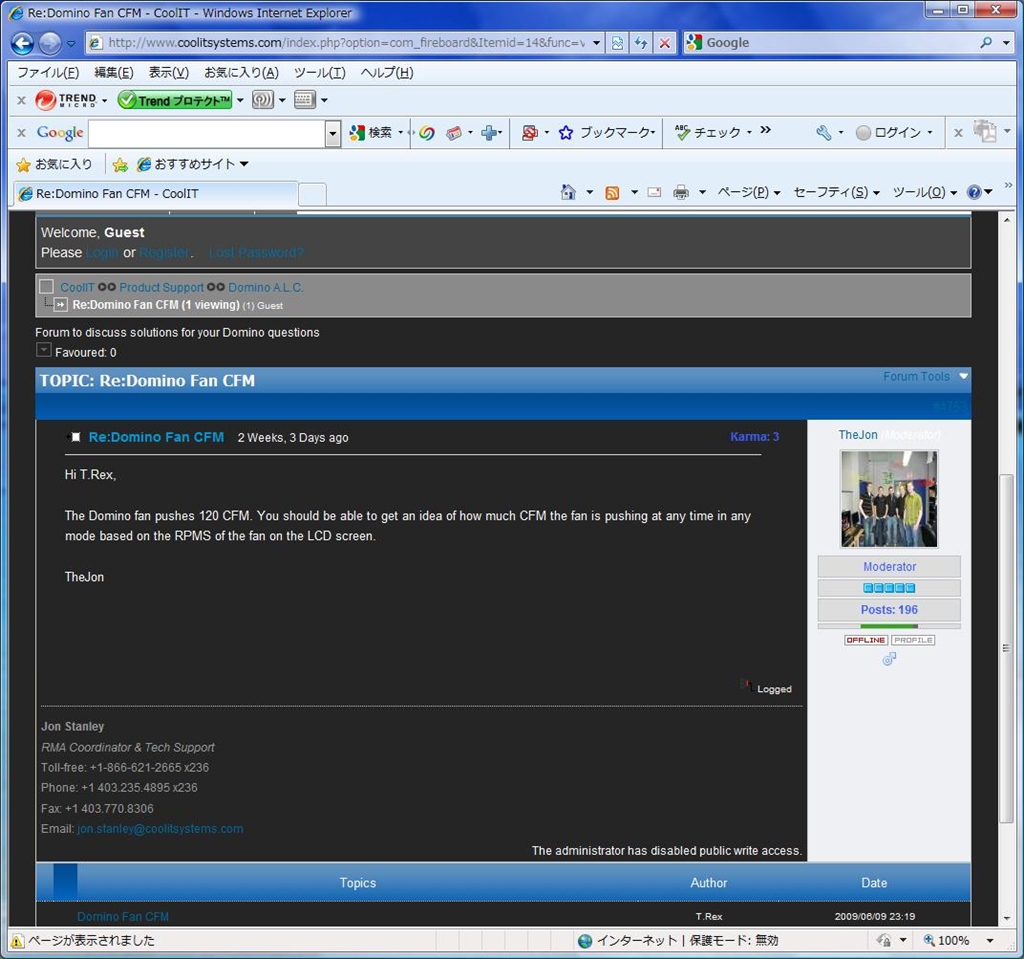This screenshot has height=959, width=1024.
Task: Click the jon.stanley@coolitsystems.com email link
Action: (x=160, y=828)
